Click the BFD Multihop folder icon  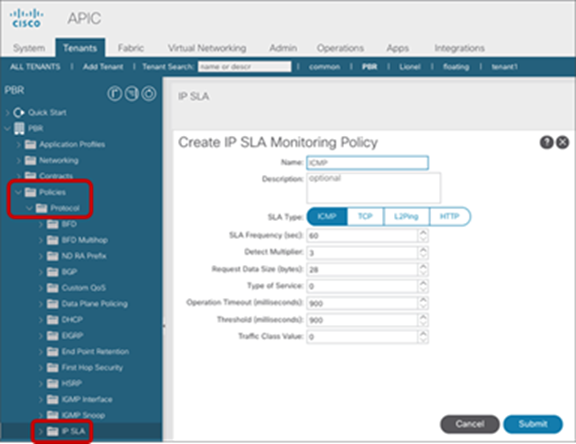click(53, 240)
